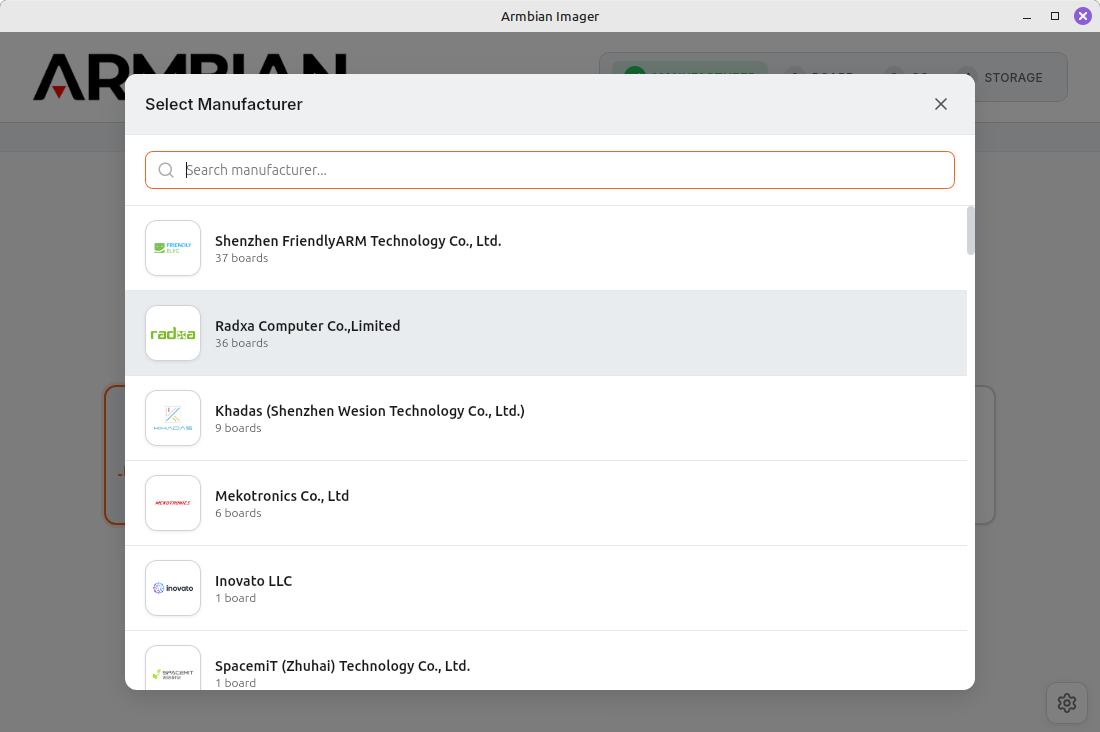Screen dimensions: 1100x732
Task: Click the manufacturer list scrollbar thumb
Action: point(970,231)
